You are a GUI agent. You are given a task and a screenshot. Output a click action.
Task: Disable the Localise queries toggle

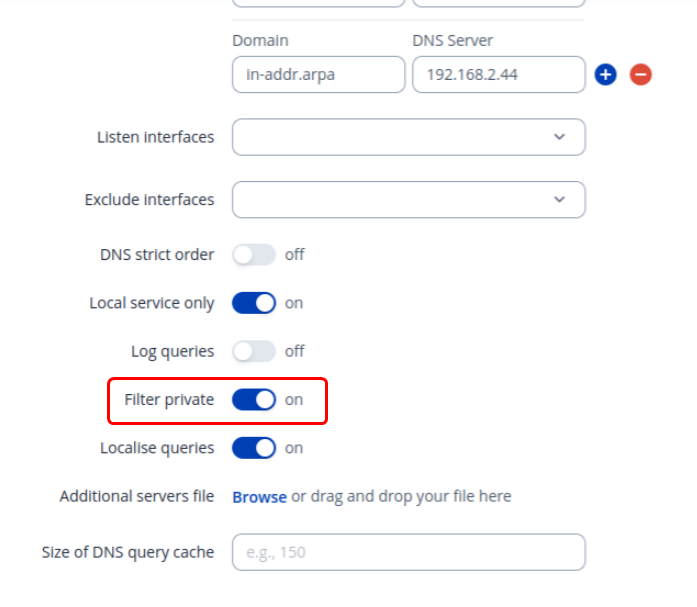point(254,448)
